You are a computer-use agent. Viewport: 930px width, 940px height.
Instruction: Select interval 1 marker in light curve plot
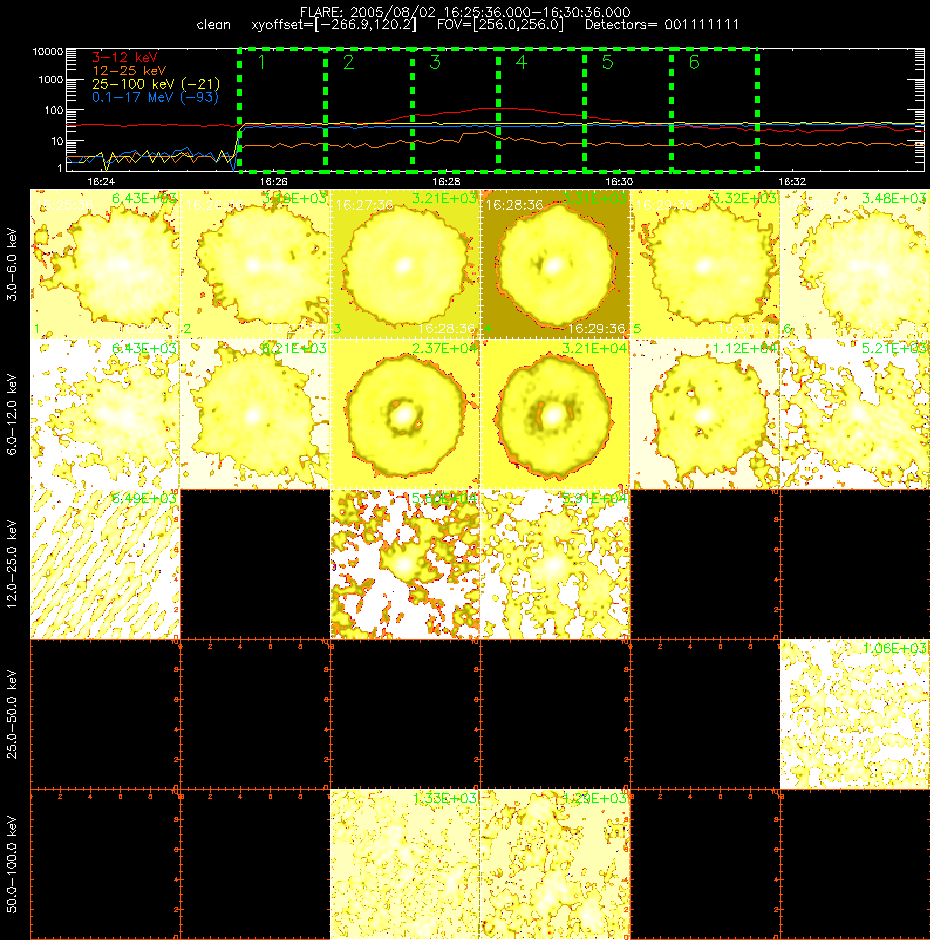click(261, 62)
